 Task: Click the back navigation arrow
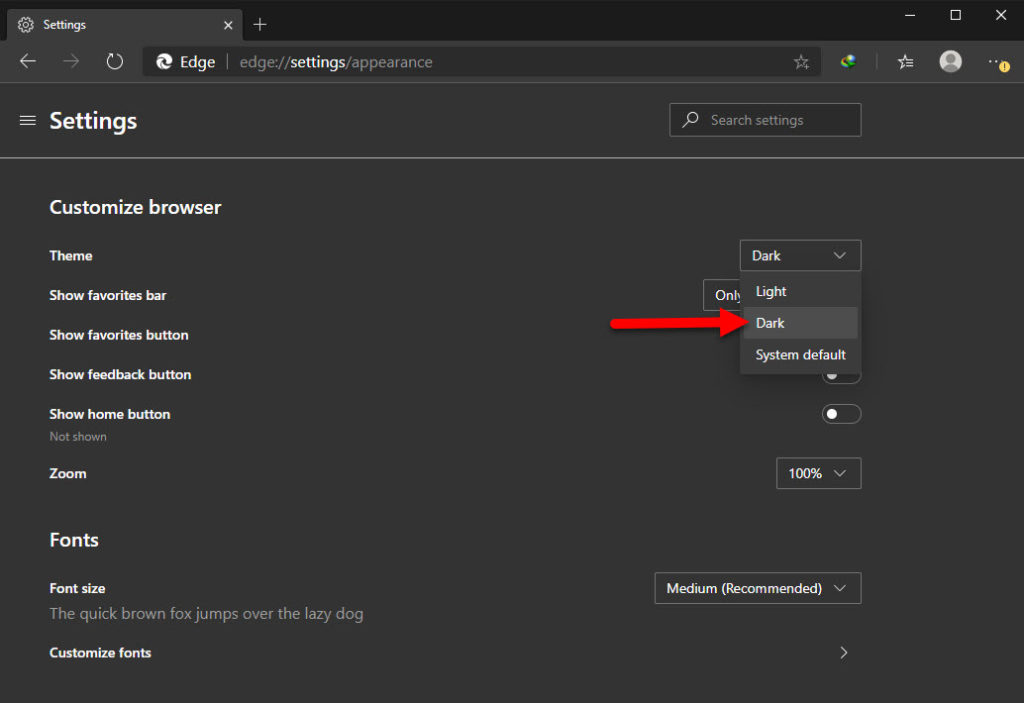[27, 61]
